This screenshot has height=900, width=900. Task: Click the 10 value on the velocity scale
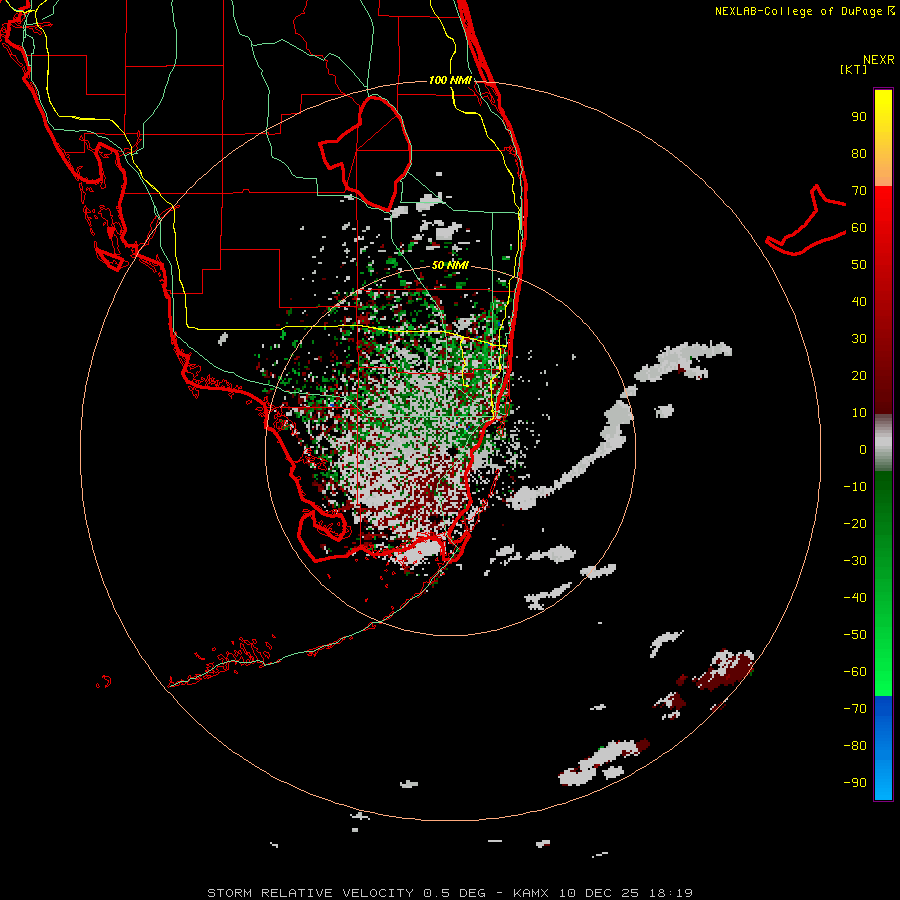click(859, 413)
